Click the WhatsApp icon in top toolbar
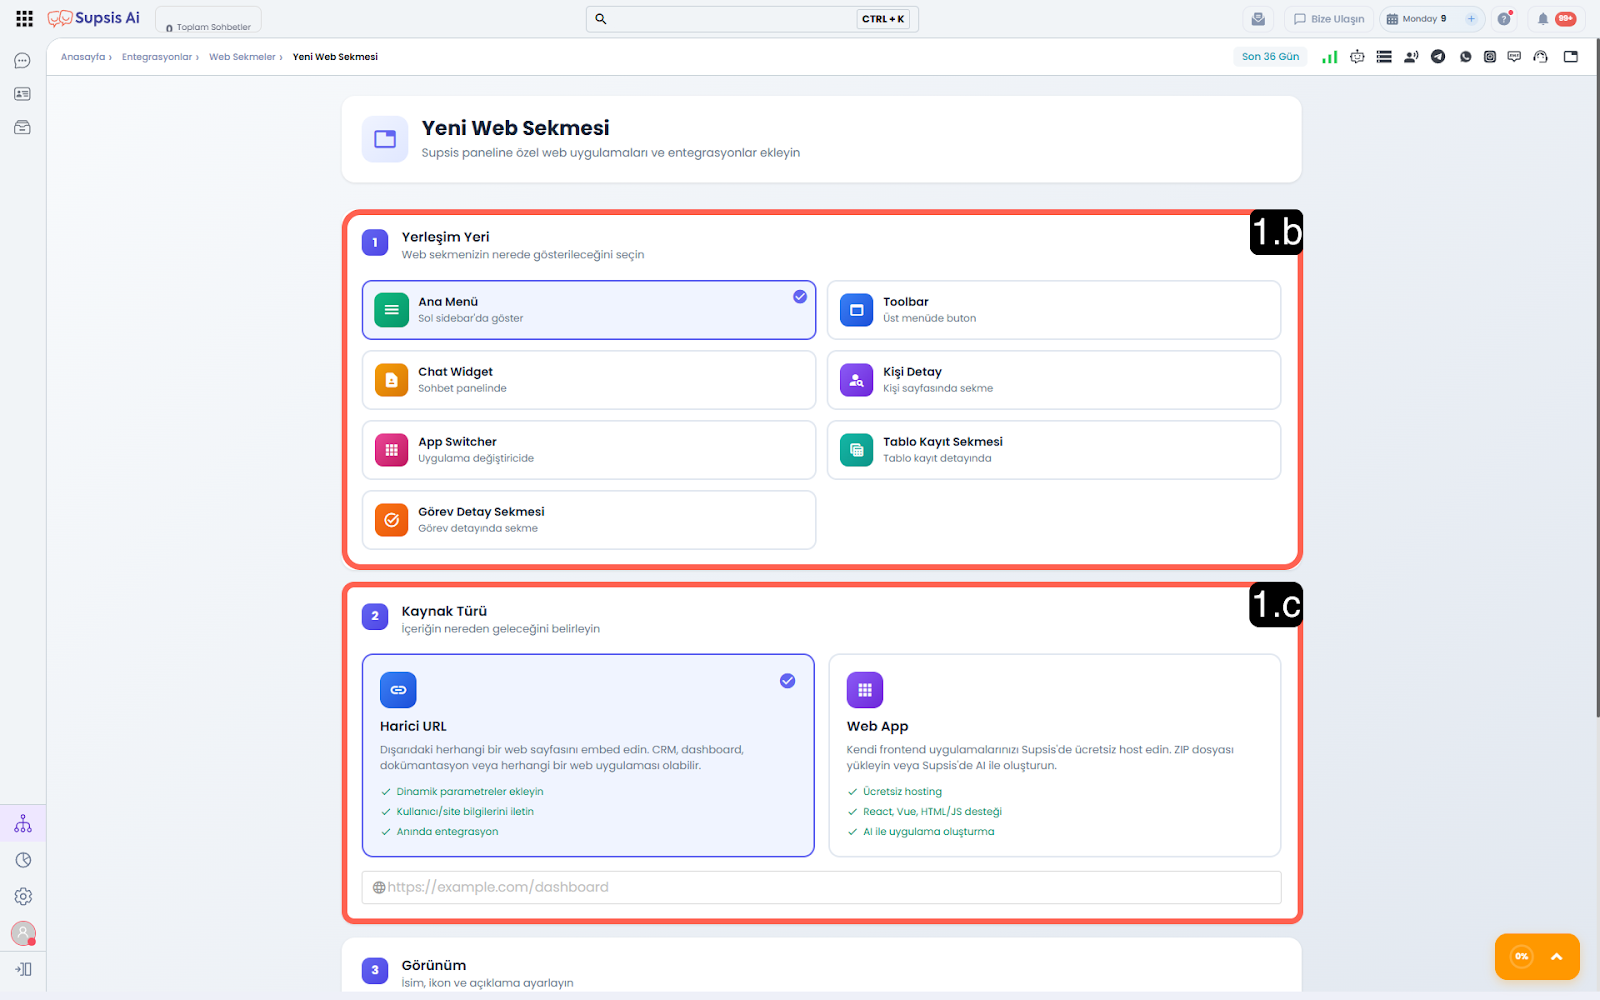 point(1465,57)
